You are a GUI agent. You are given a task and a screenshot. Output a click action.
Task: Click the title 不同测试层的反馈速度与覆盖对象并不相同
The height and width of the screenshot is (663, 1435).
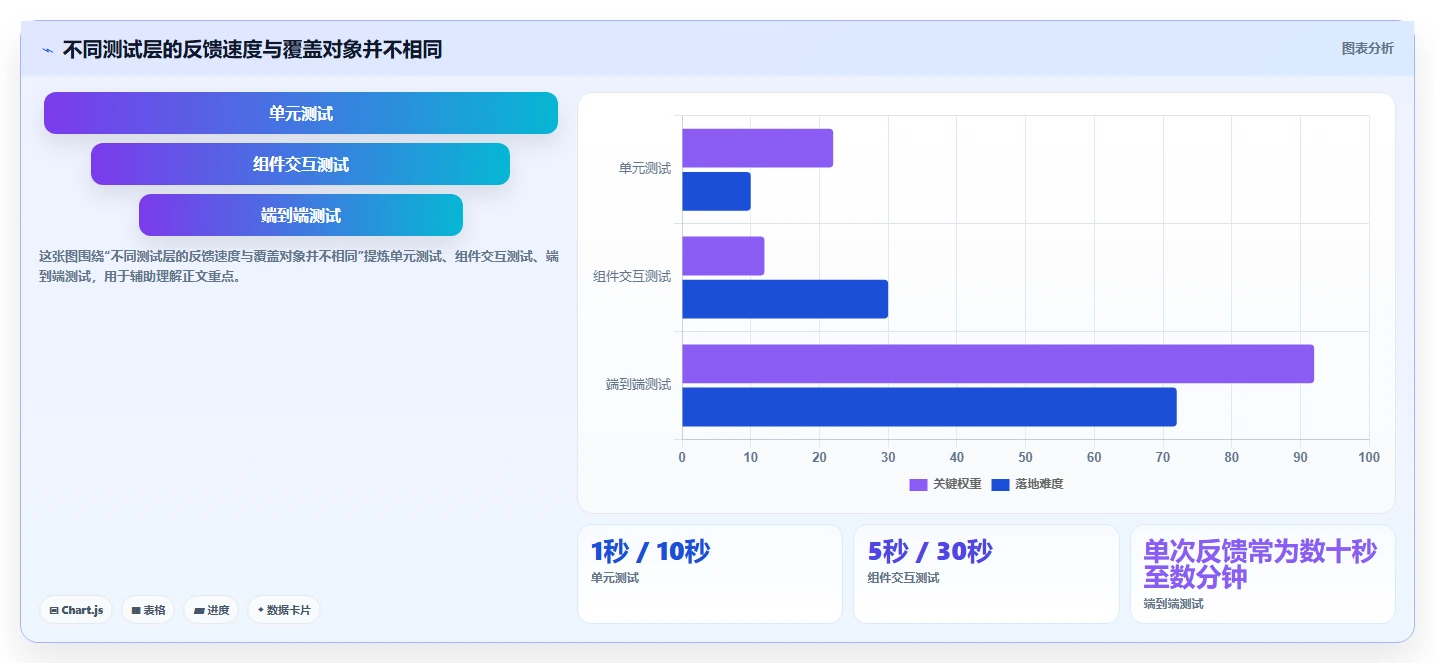click(252, 50)
